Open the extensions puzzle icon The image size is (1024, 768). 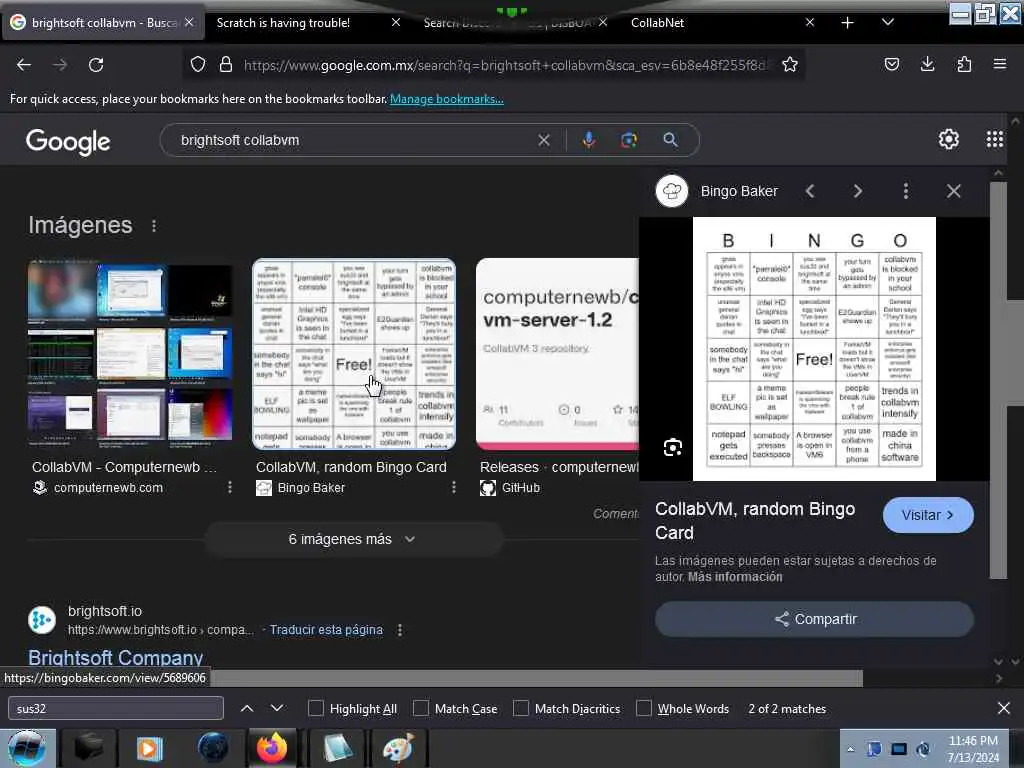[964, 64]
